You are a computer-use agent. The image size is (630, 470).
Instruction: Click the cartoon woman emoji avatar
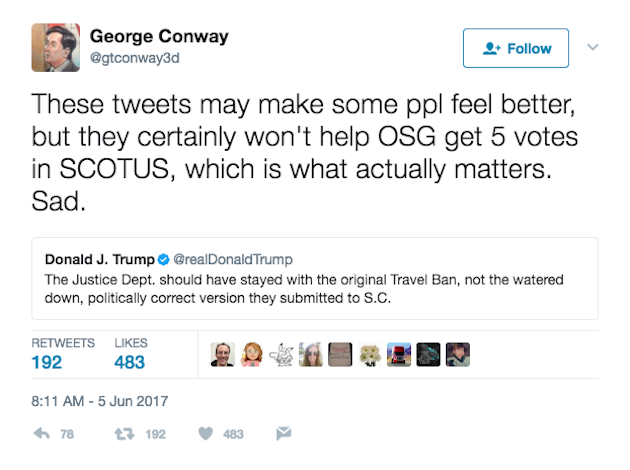coord(253,353)
